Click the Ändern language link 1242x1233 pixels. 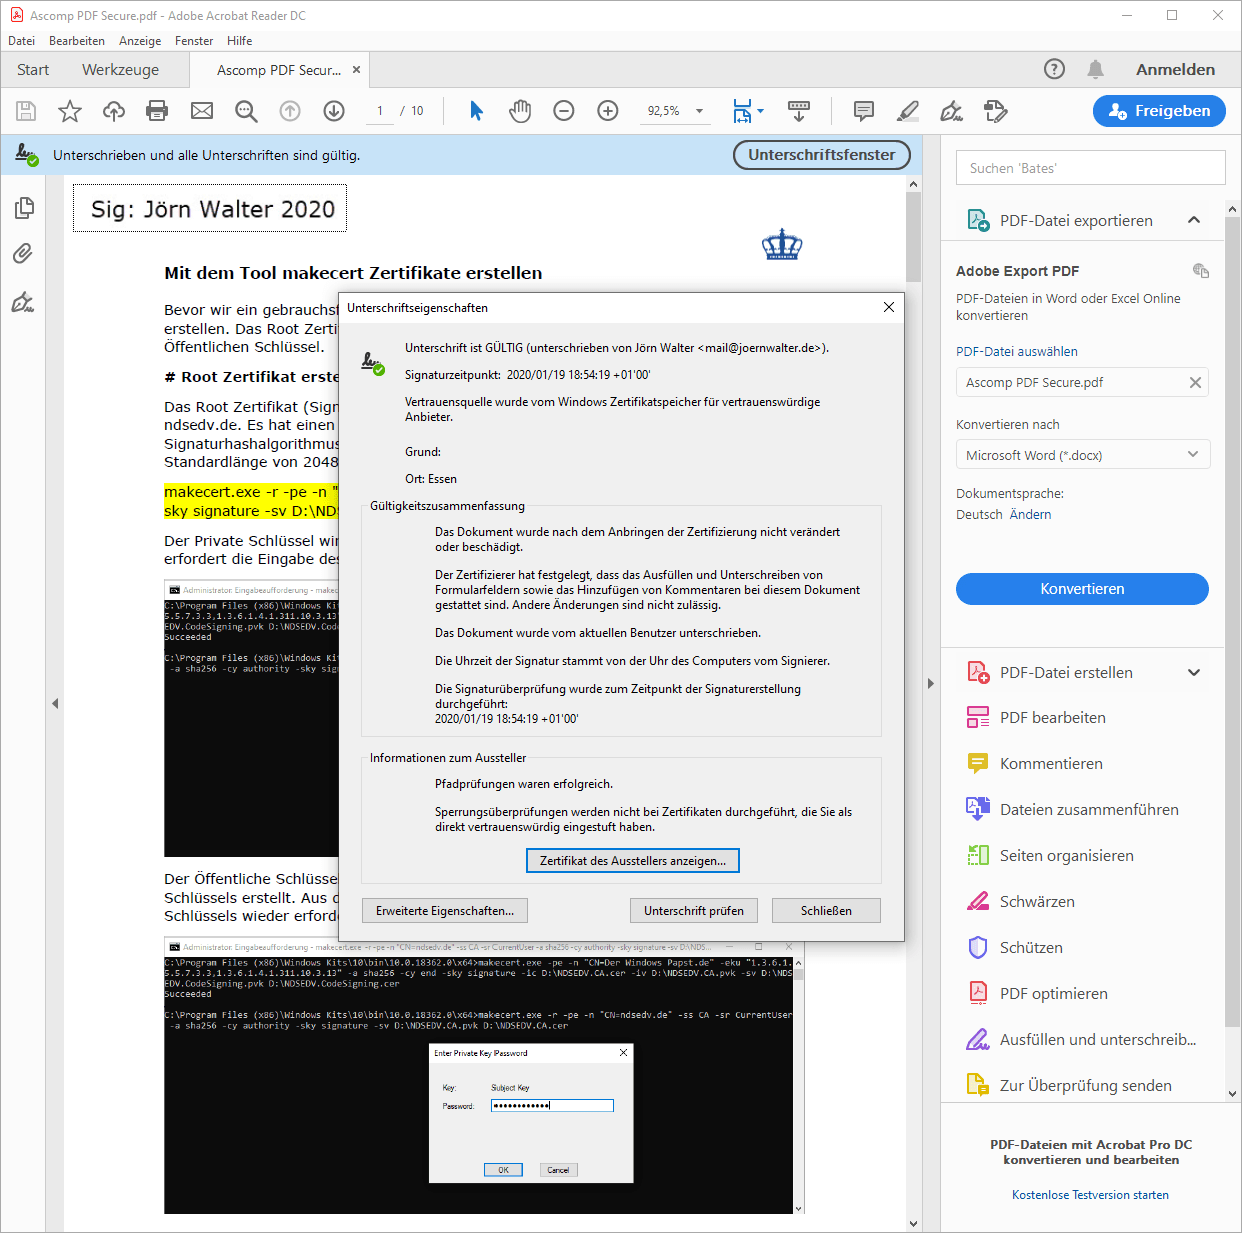coord(1030,515)
